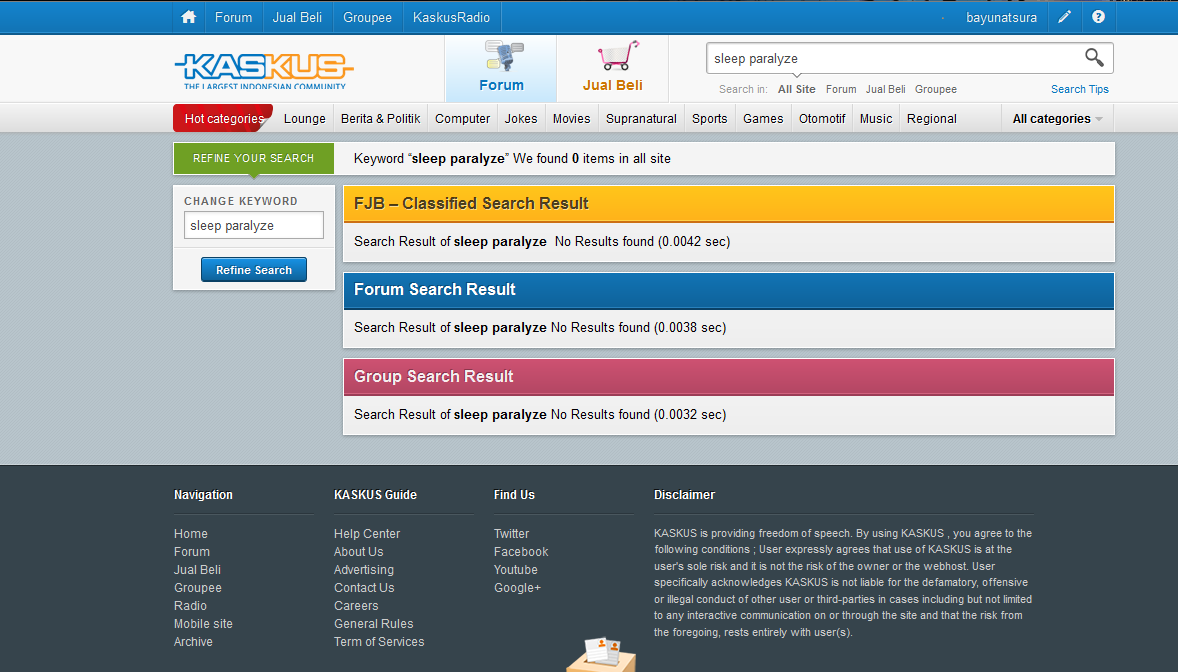Open the Term of Services footer link
Viewport: 1178px width, 672px height.
[x=379, y=642]
